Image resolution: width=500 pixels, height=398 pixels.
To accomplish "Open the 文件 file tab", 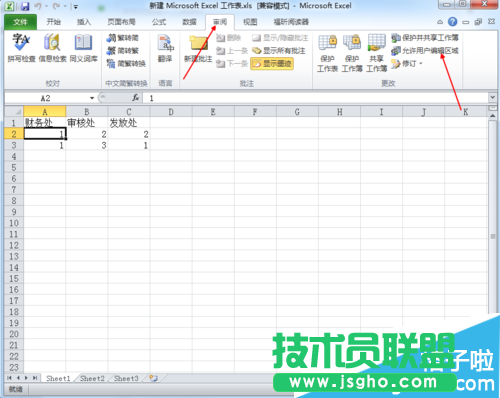I will pyautogui.click(x=20, y=22).
